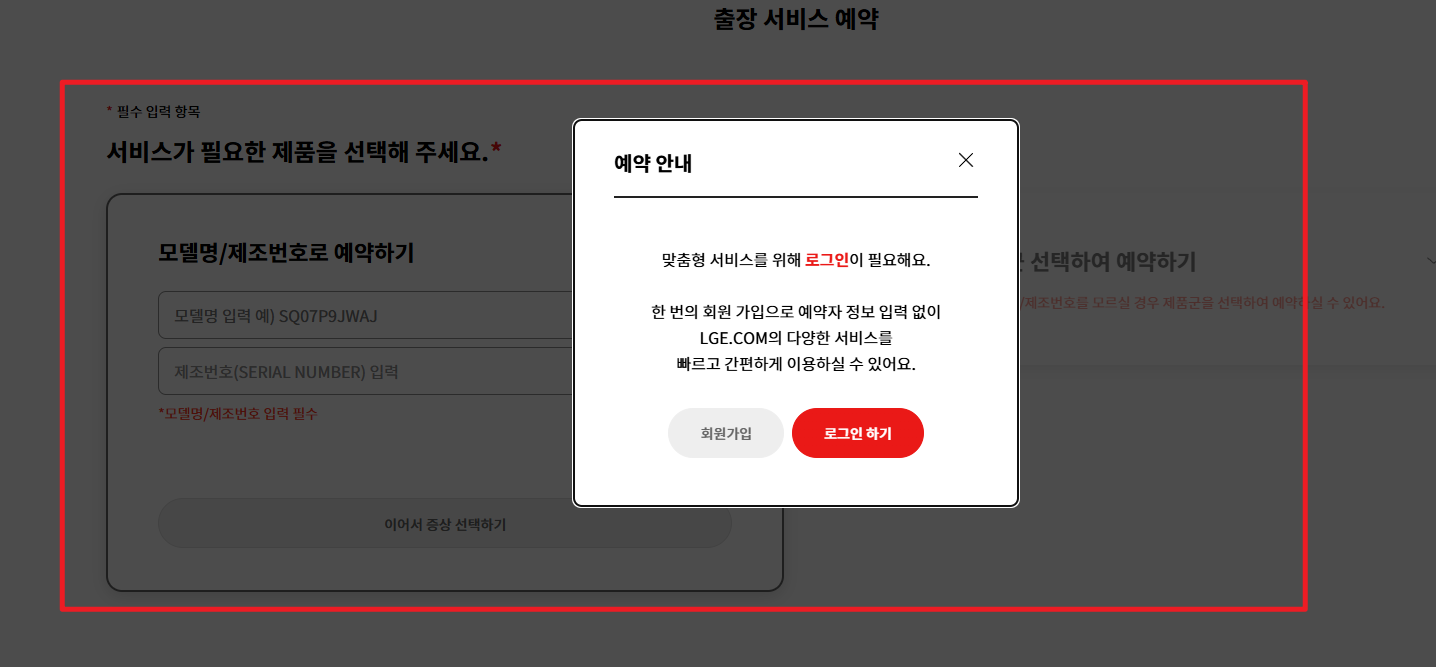Click the 서비스가 필요한 제품을 선택해 주세요 heading
Viewport: 1436px width, 667px height.
[x=304, y=152]
